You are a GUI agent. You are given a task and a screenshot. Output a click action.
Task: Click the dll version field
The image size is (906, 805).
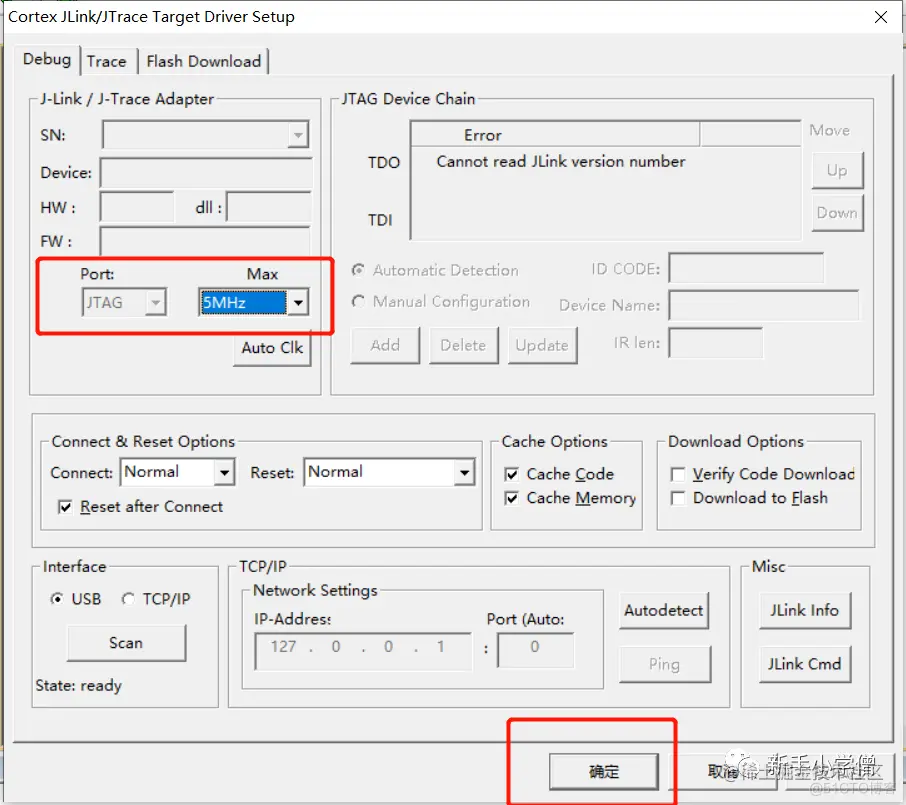click(269, 207)
